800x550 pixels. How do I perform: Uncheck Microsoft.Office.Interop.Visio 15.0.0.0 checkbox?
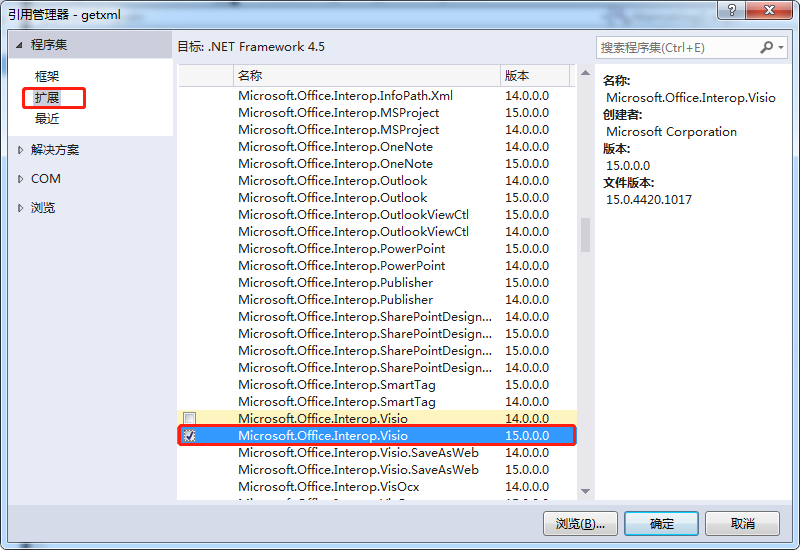(189, 436)
